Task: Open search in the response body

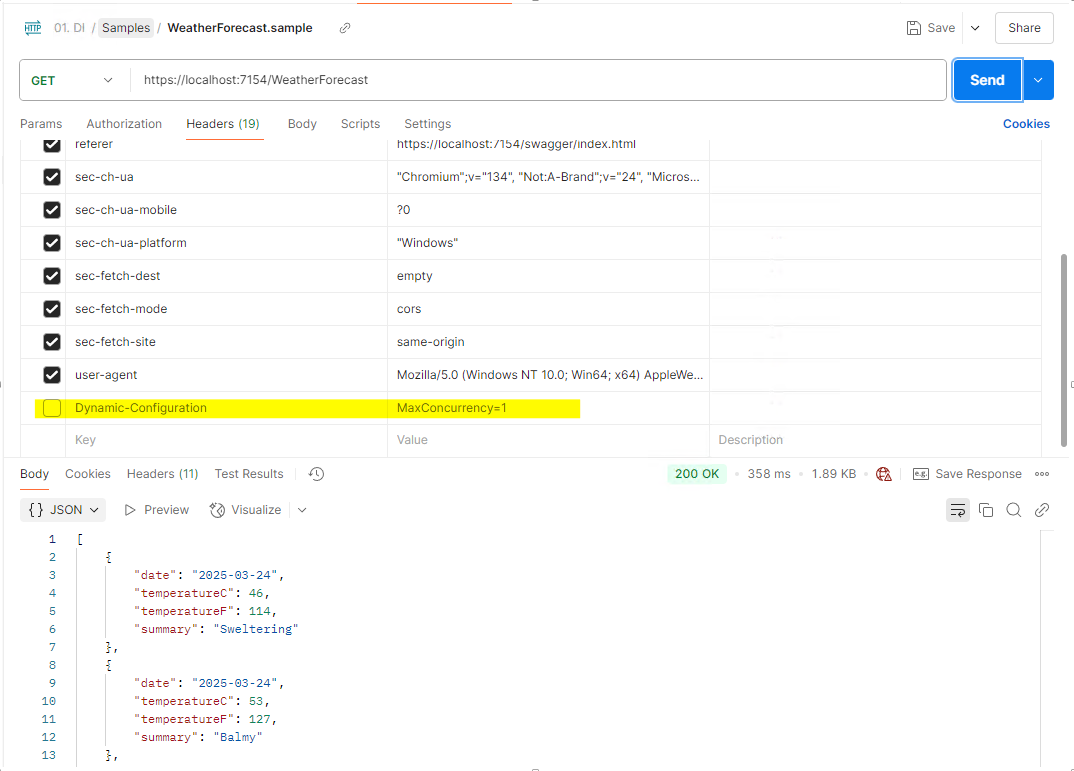Action: pyautogui.click(x=1013, y=510)
